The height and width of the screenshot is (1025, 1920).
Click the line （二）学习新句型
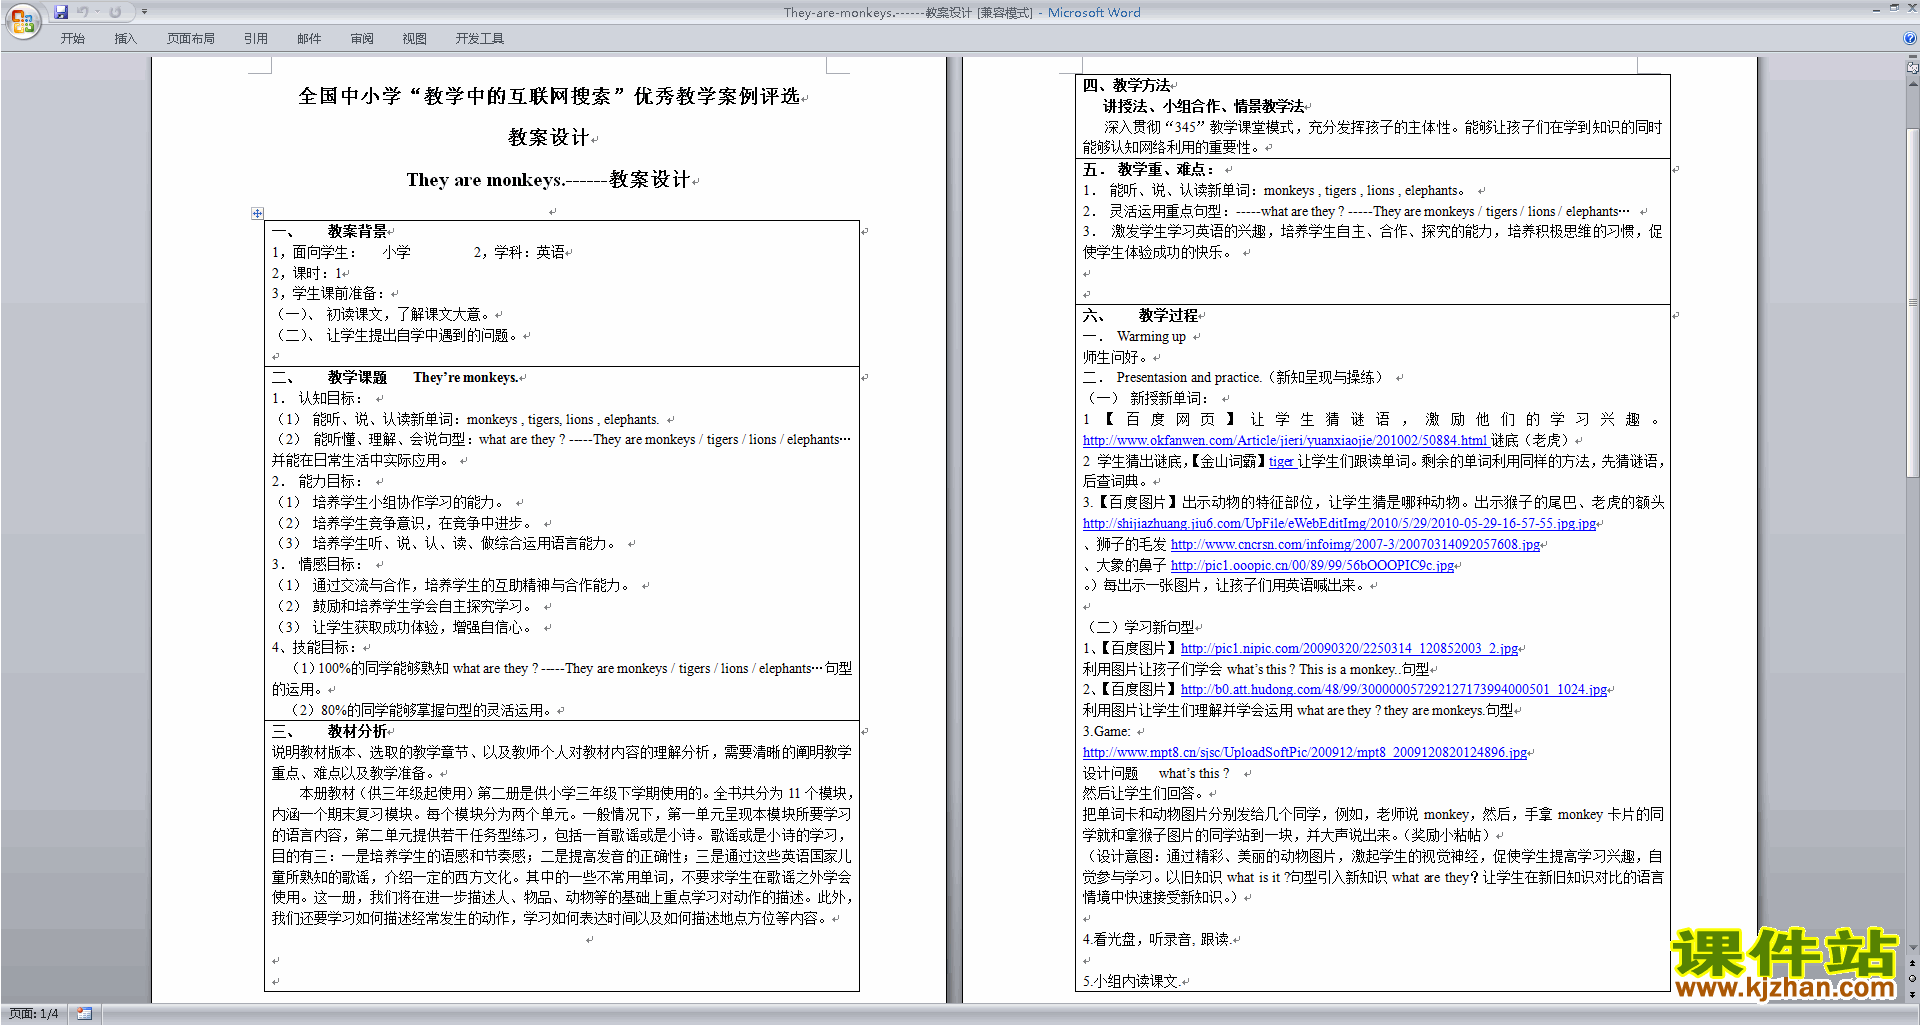click(1139, 627)
